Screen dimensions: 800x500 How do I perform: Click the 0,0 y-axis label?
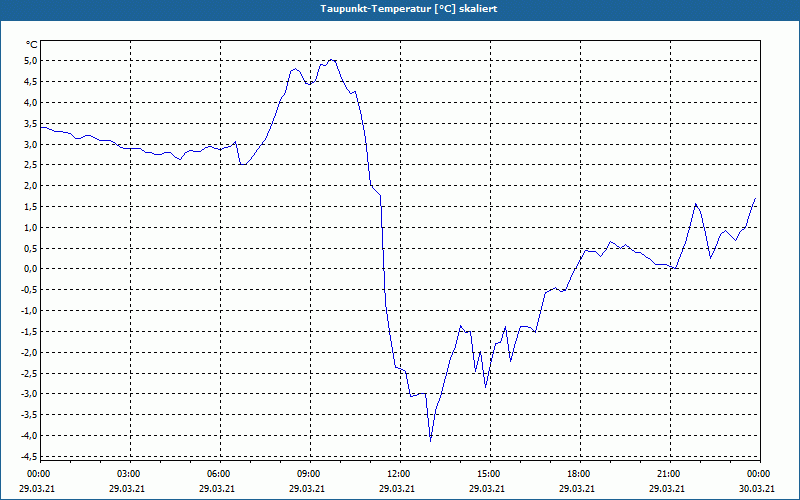pos(31,269)
